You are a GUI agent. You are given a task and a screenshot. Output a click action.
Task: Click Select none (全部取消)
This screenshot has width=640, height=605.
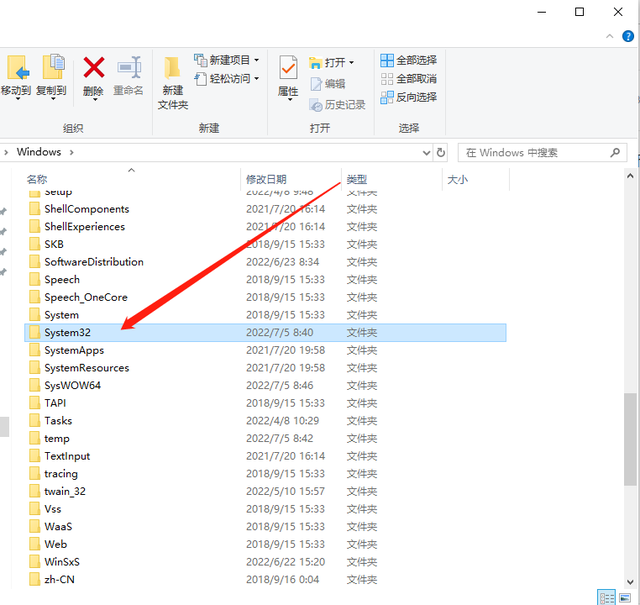pos(409,79)
